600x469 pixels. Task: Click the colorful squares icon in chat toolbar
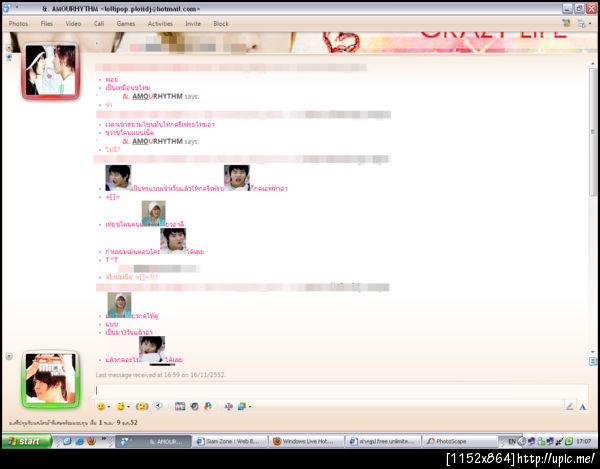pos(180,407)
